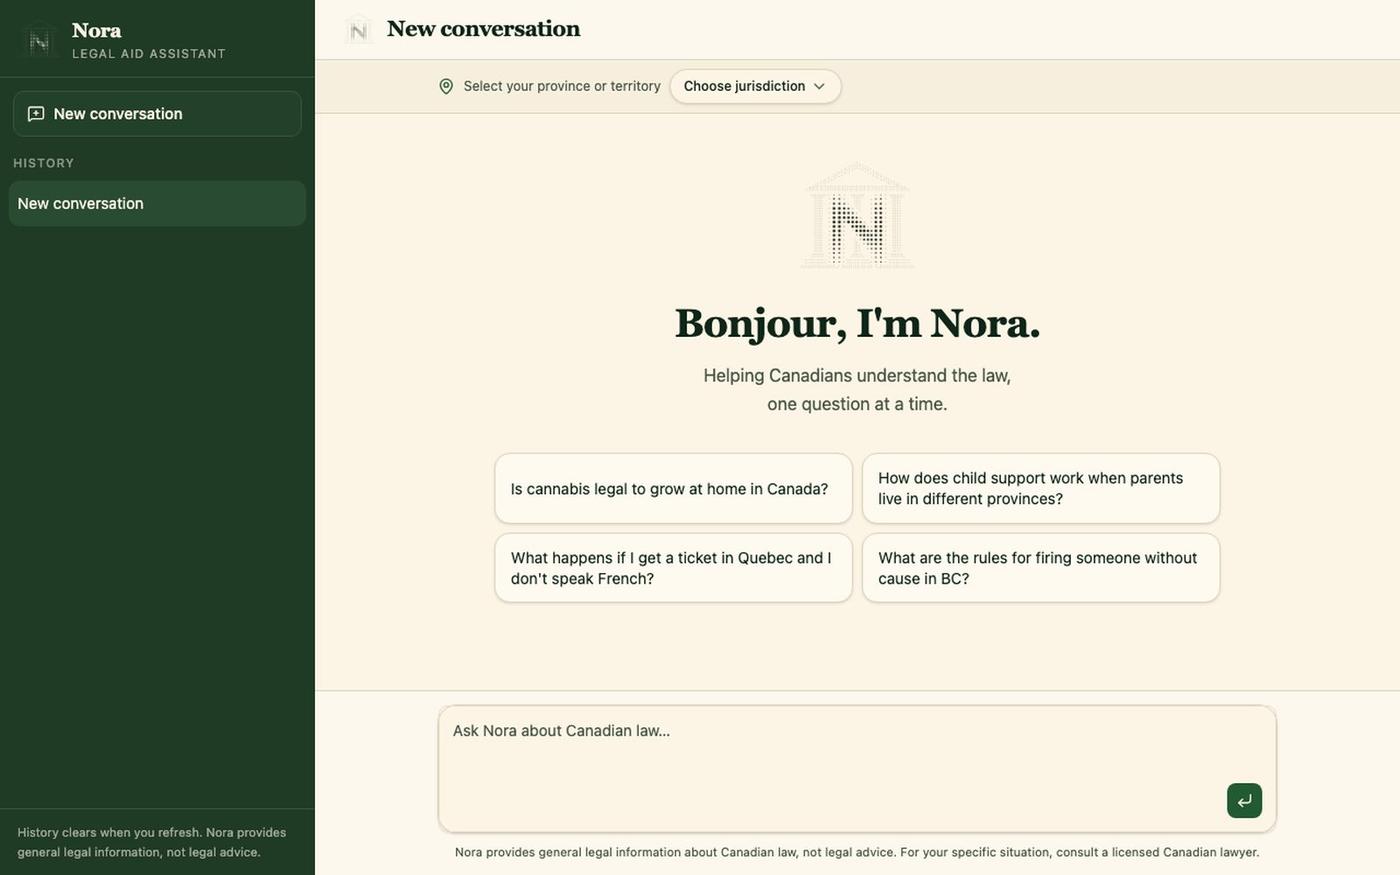The width and height of the screenshot is (1400, 875).
Task: Click the new-conversation plus bubble icon
Action: click(x=36, y=114)
